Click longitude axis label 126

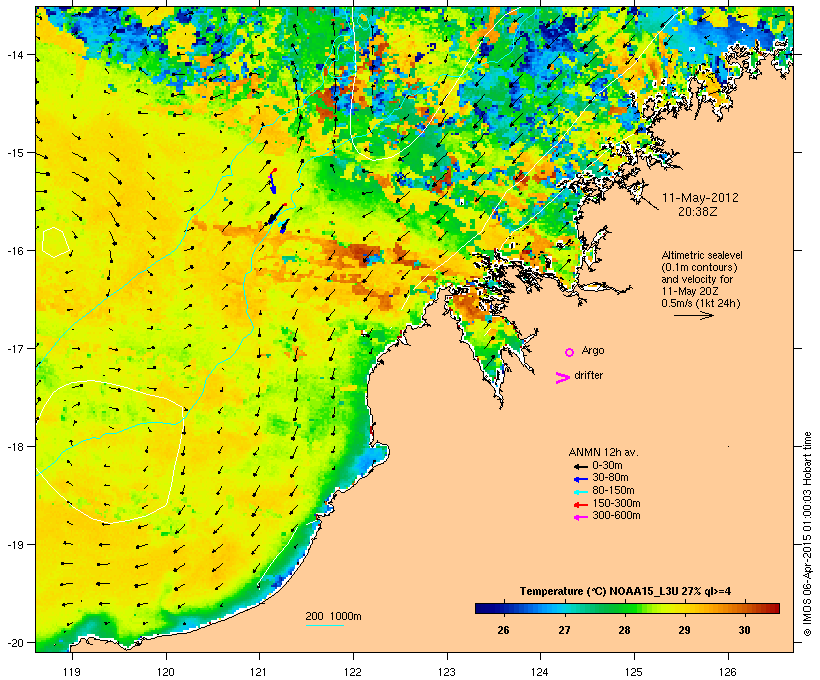(728, 672)
